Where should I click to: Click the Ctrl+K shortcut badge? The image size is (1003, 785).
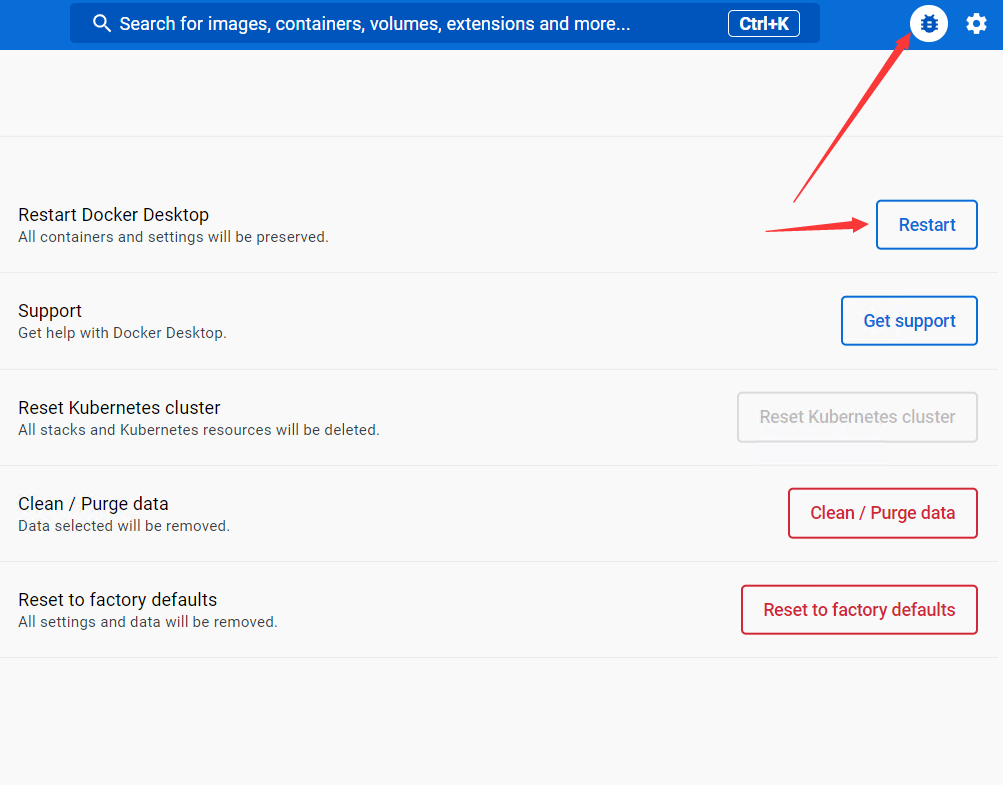764,24
